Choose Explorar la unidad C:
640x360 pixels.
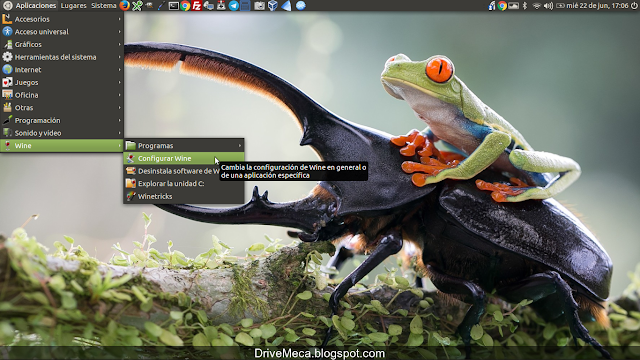coord(184,183)
